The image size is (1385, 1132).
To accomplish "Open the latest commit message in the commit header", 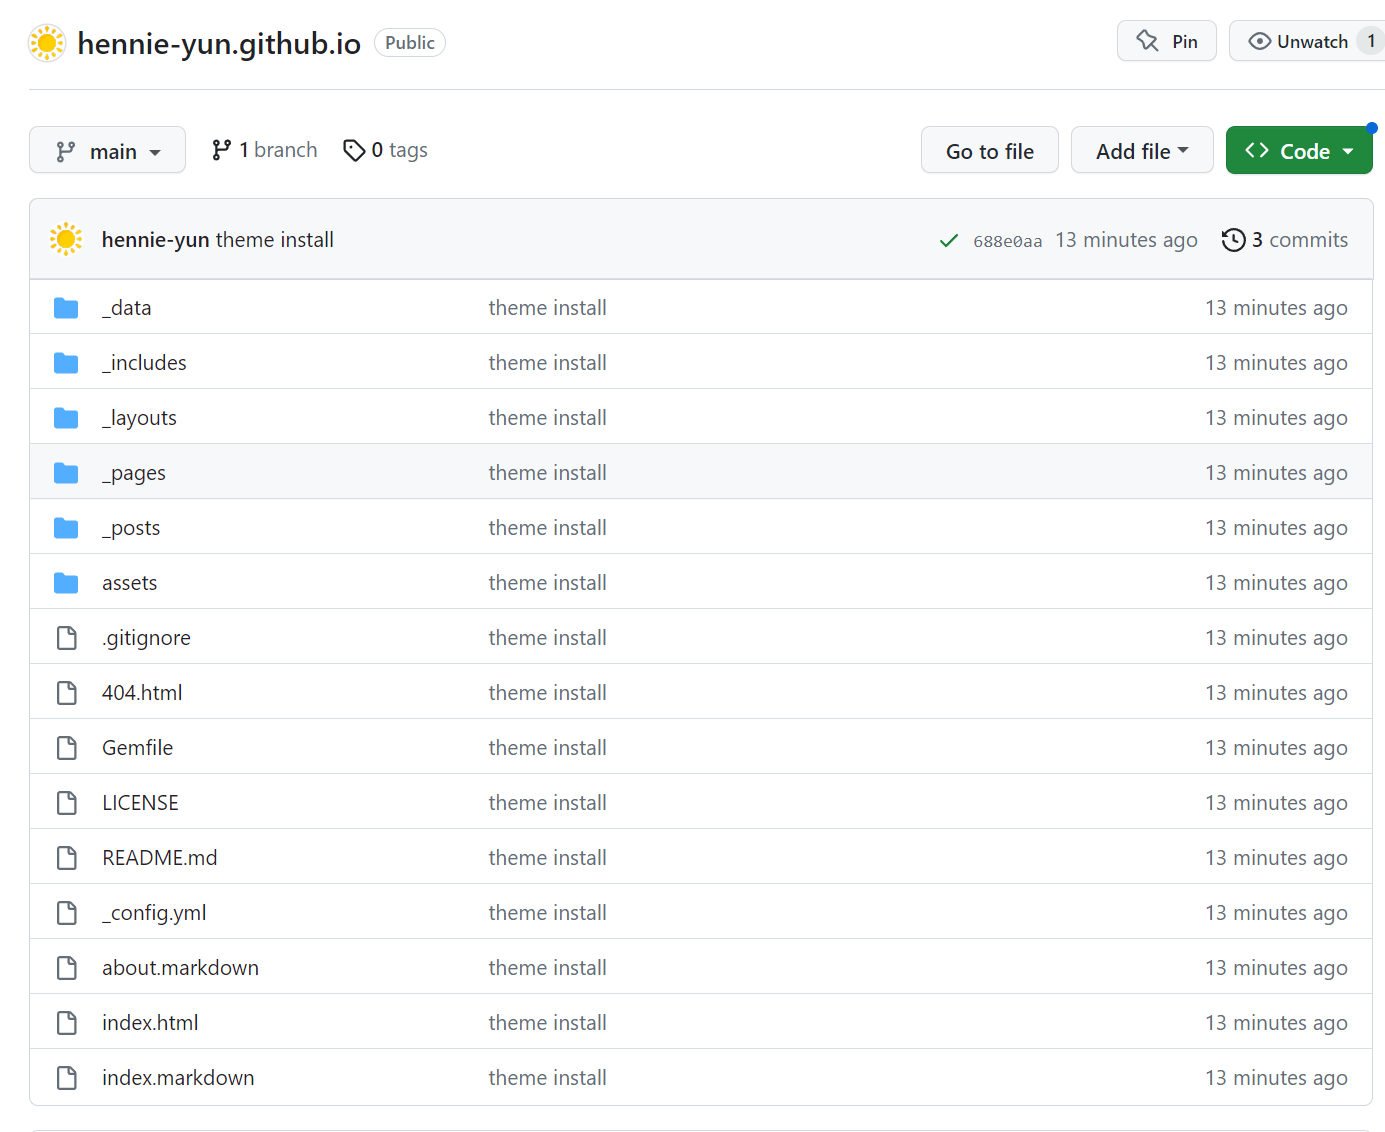I will click(275, 240).
